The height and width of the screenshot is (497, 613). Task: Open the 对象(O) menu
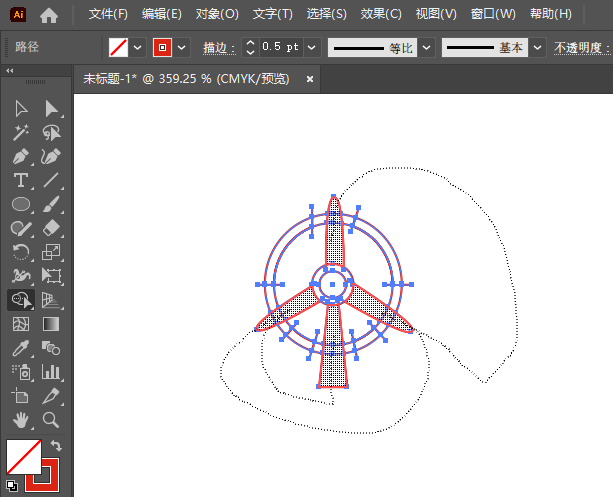[217, 14]
